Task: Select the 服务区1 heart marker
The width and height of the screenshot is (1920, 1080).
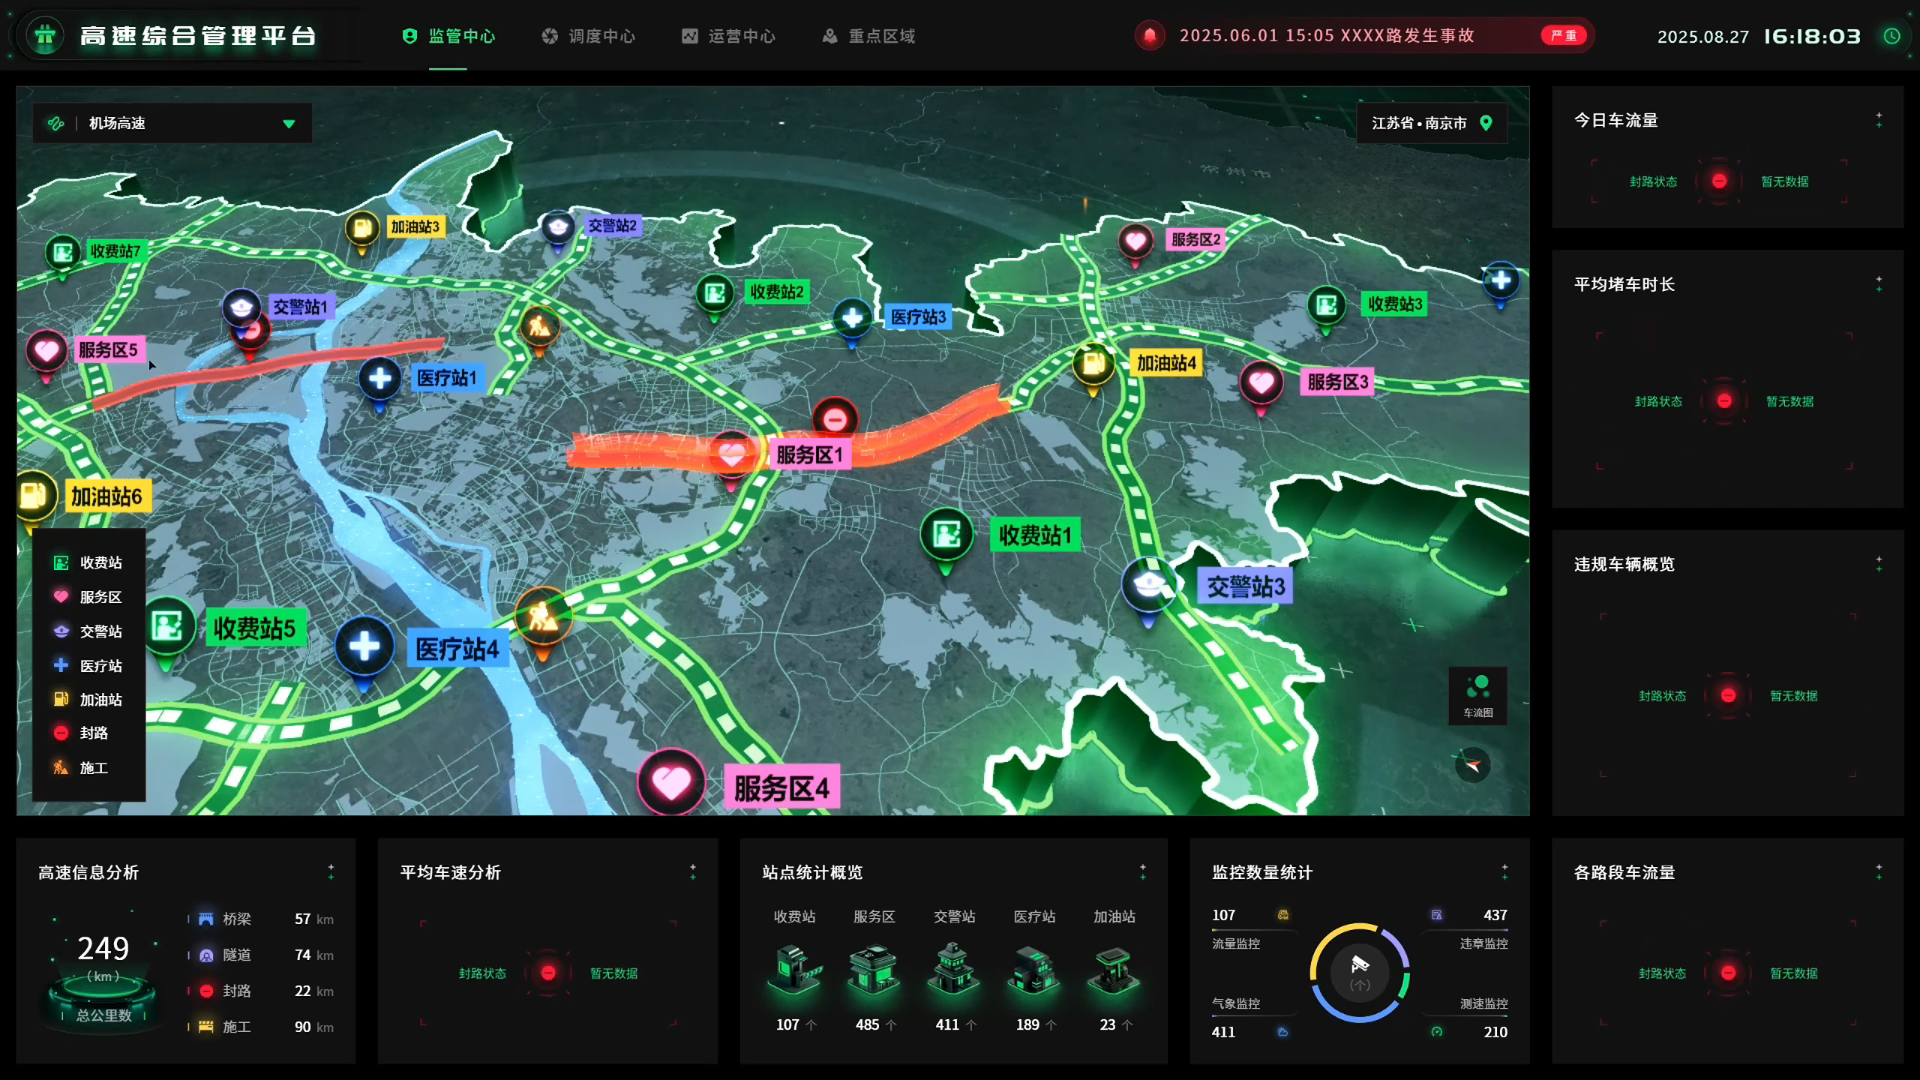Action: click(x=731, y=456)
